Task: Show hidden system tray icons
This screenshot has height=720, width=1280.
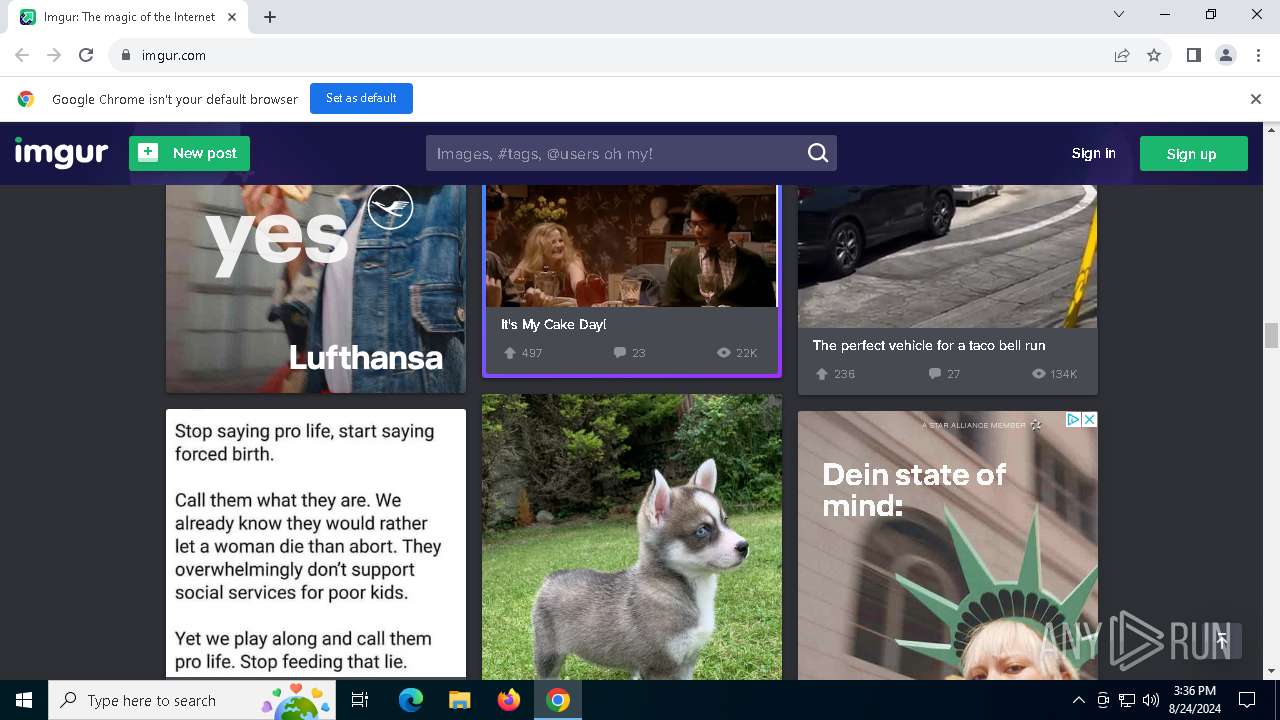Action: pyautogui.click(x=1078, y=700)
